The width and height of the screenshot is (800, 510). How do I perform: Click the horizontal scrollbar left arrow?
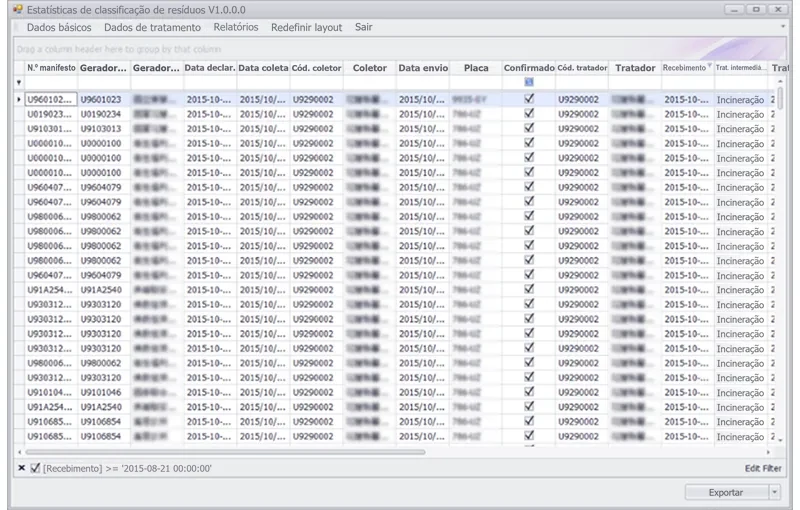(19, 452)
